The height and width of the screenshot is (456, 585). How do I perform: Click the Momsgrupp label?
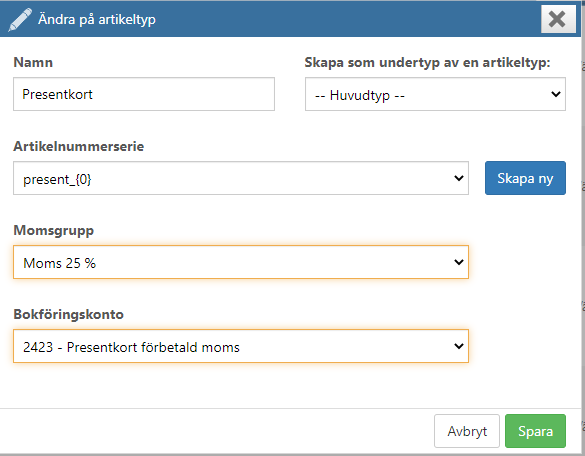54,231
